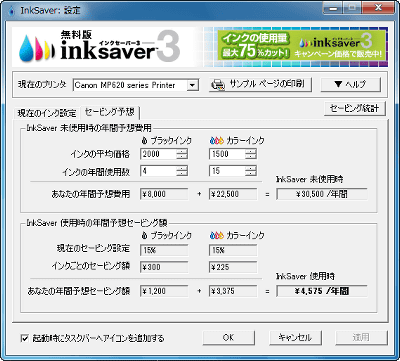The image size is (400, 361).
Task: Click color ink 15% saving setting value
Action: point(233,250)
